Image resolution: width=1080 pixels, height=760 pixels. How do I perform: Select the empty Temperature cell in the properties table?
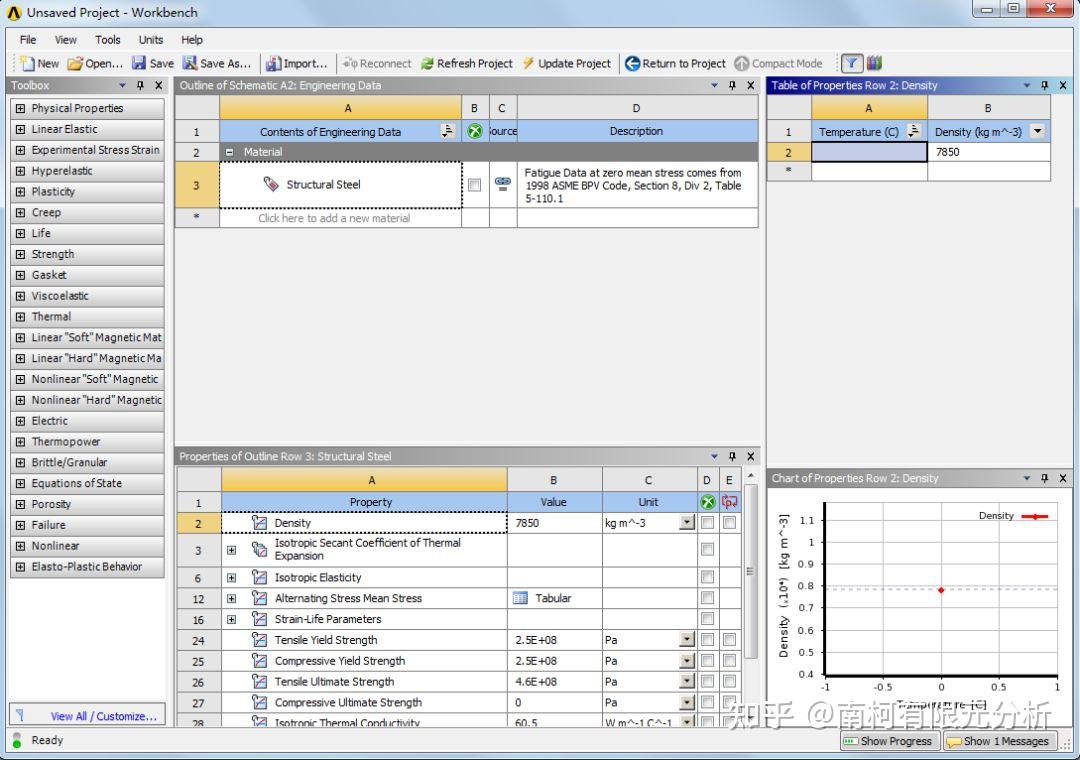click(x=868, y=152)
